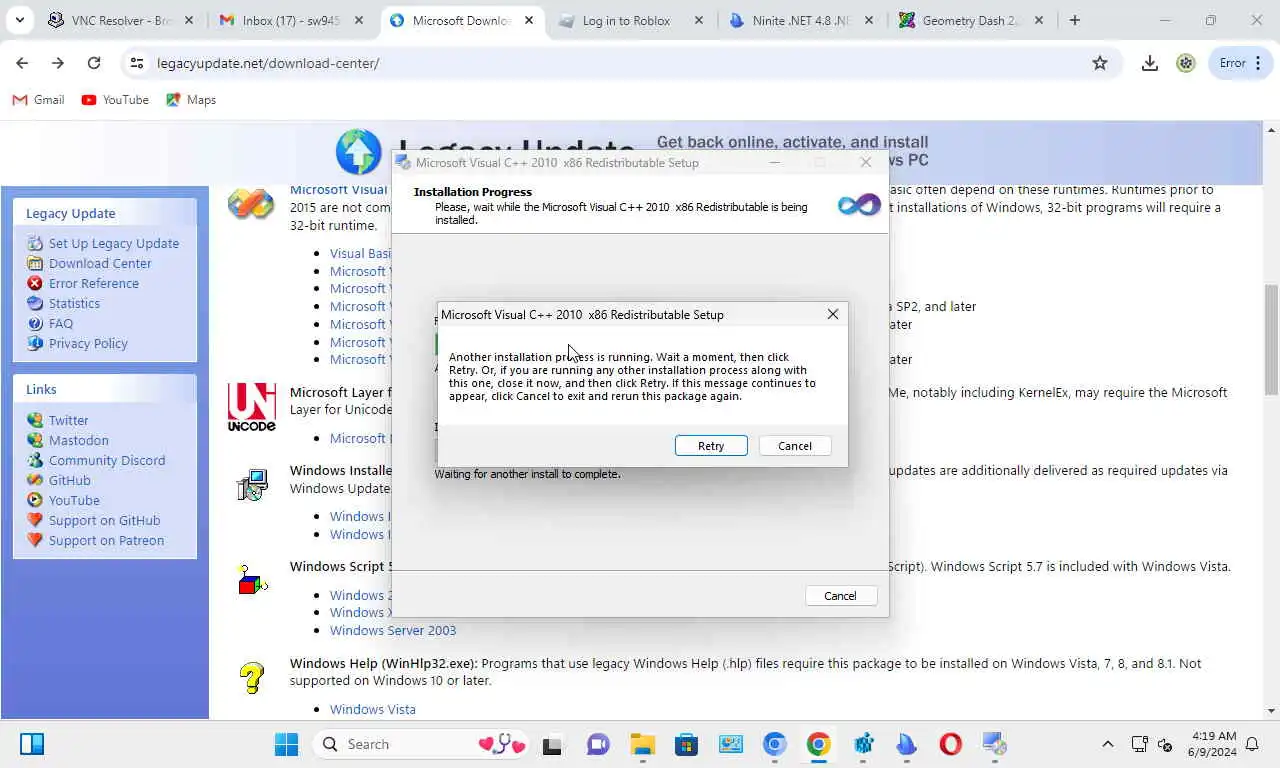
Task: Close the 'Another installation' message dialog
Action: pyautogui.click(x=833, y=314)
